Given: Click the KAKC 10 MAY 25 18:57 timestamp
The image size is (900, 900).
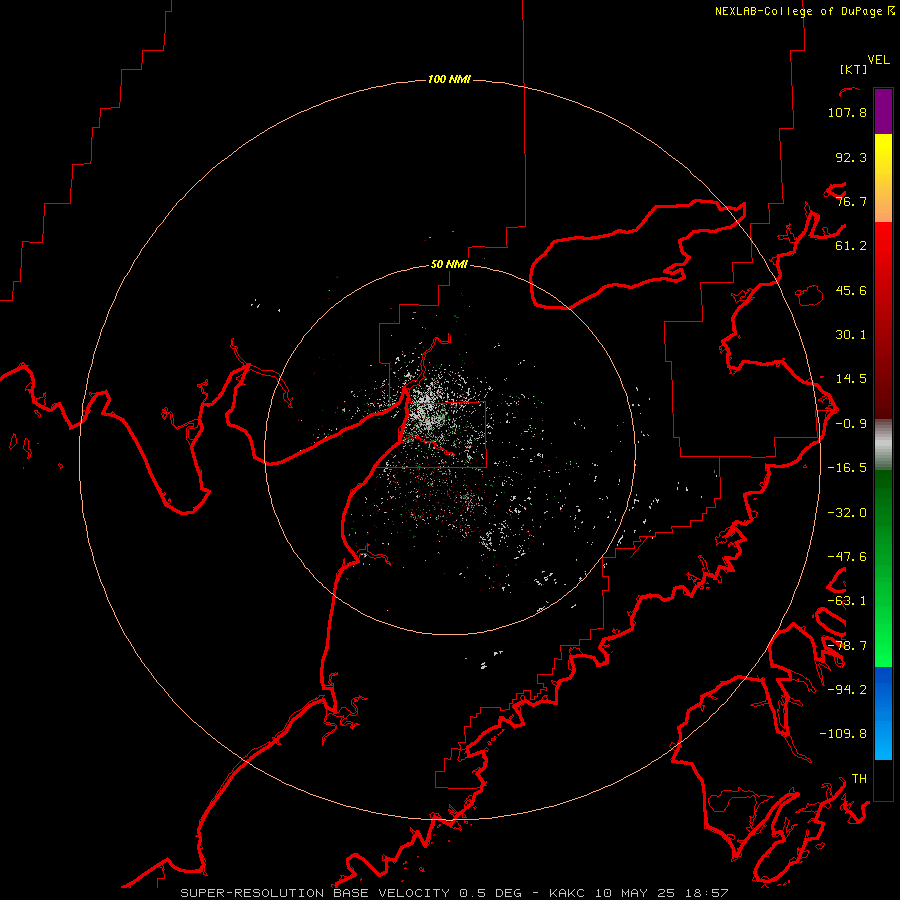Looking at the screenshot, I should click(639, 893).
